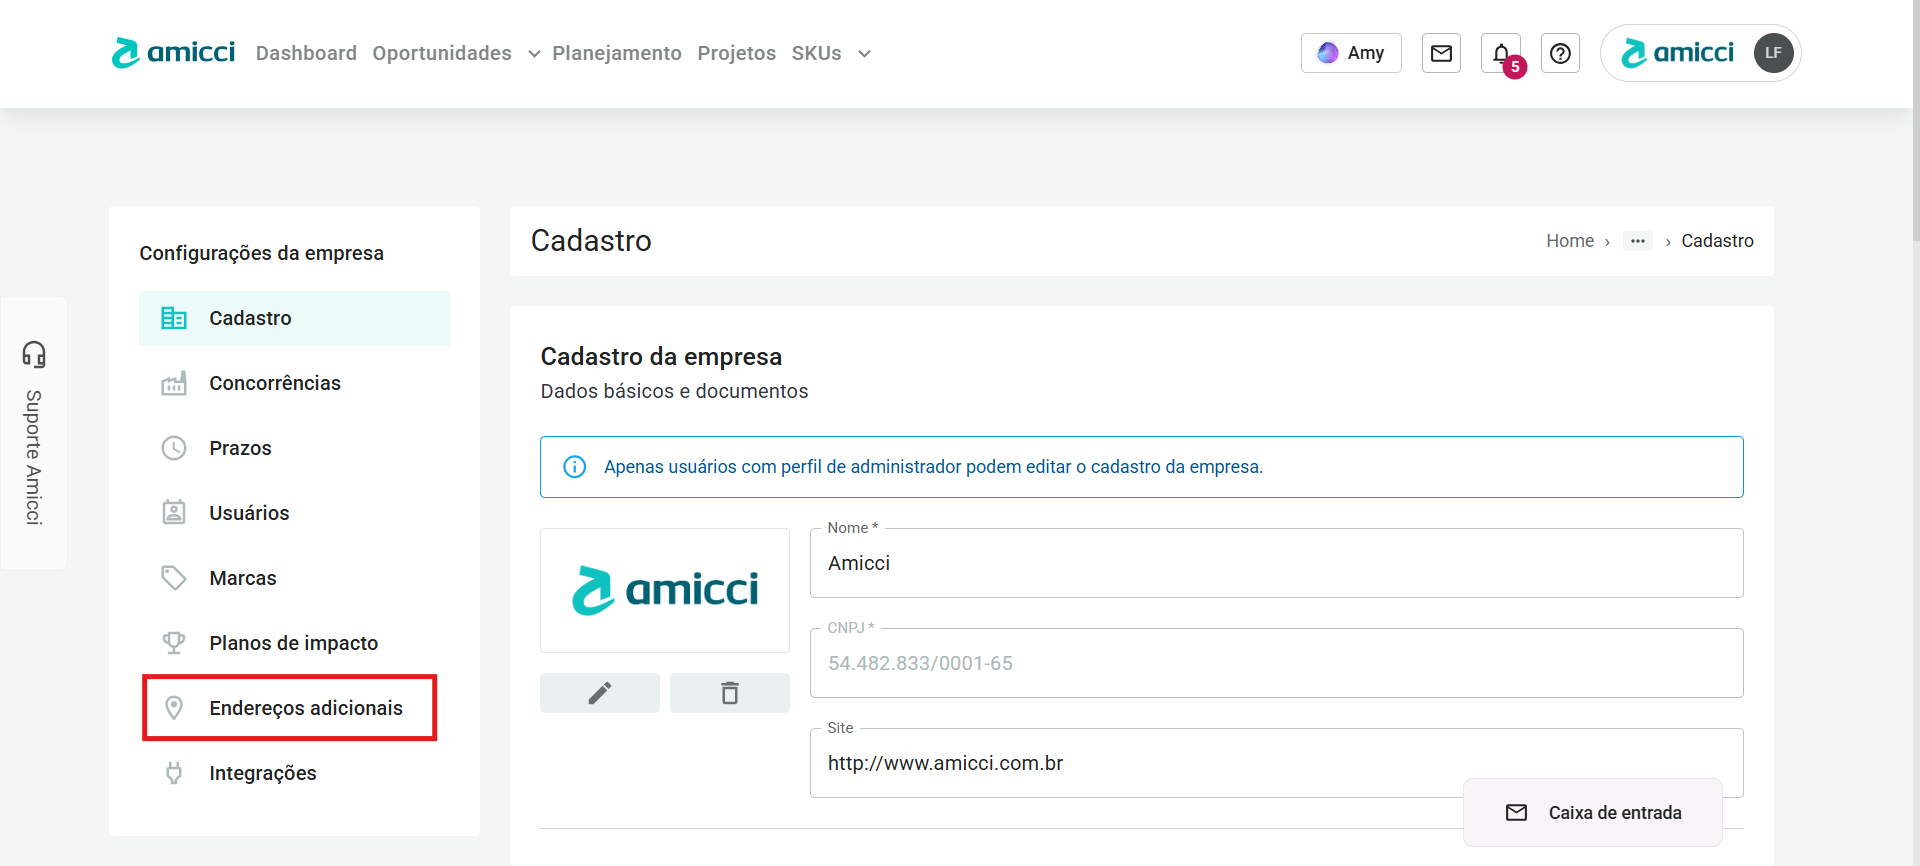The width and height of the screenshot is (1920, 866).
Task: Click the Home breadcrumb link
Action: click(x=1569, y=241)
